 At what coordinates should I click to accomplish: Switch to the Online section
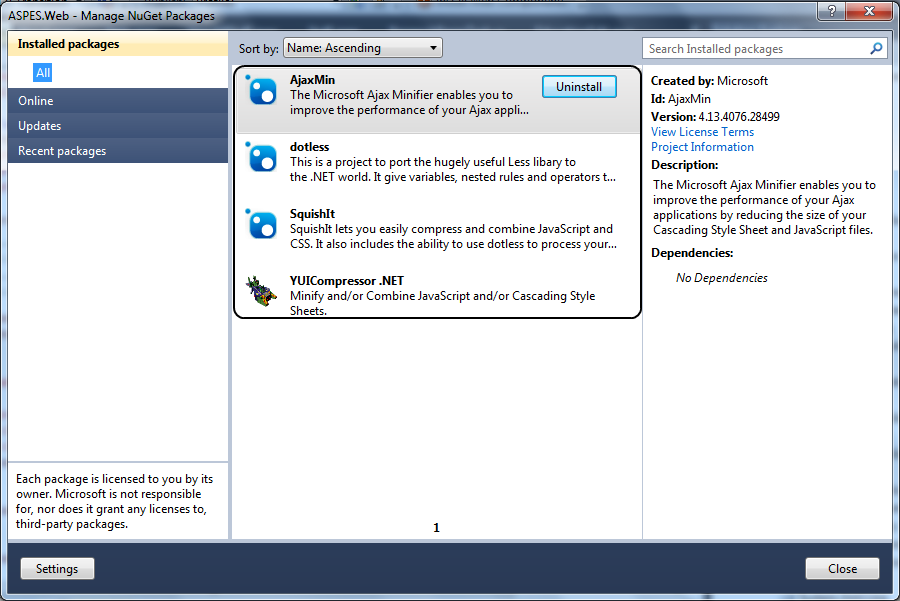(x=118, y=100)
